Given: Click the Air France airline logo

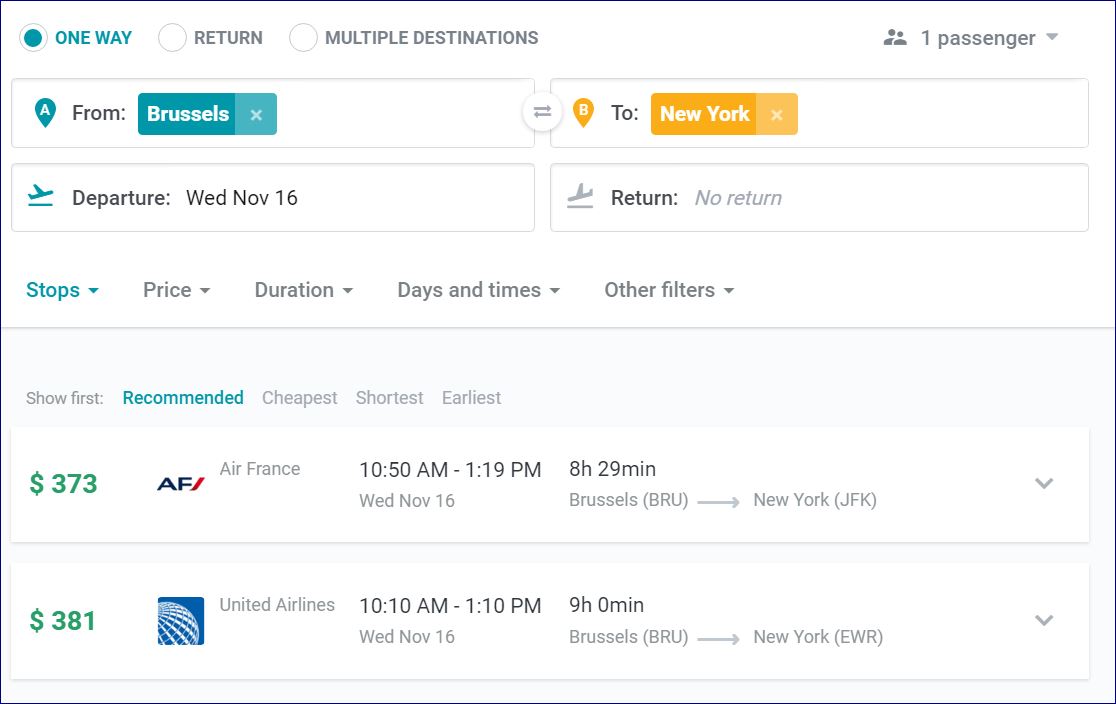Looking at the screenshot, I should click(181, 484).
